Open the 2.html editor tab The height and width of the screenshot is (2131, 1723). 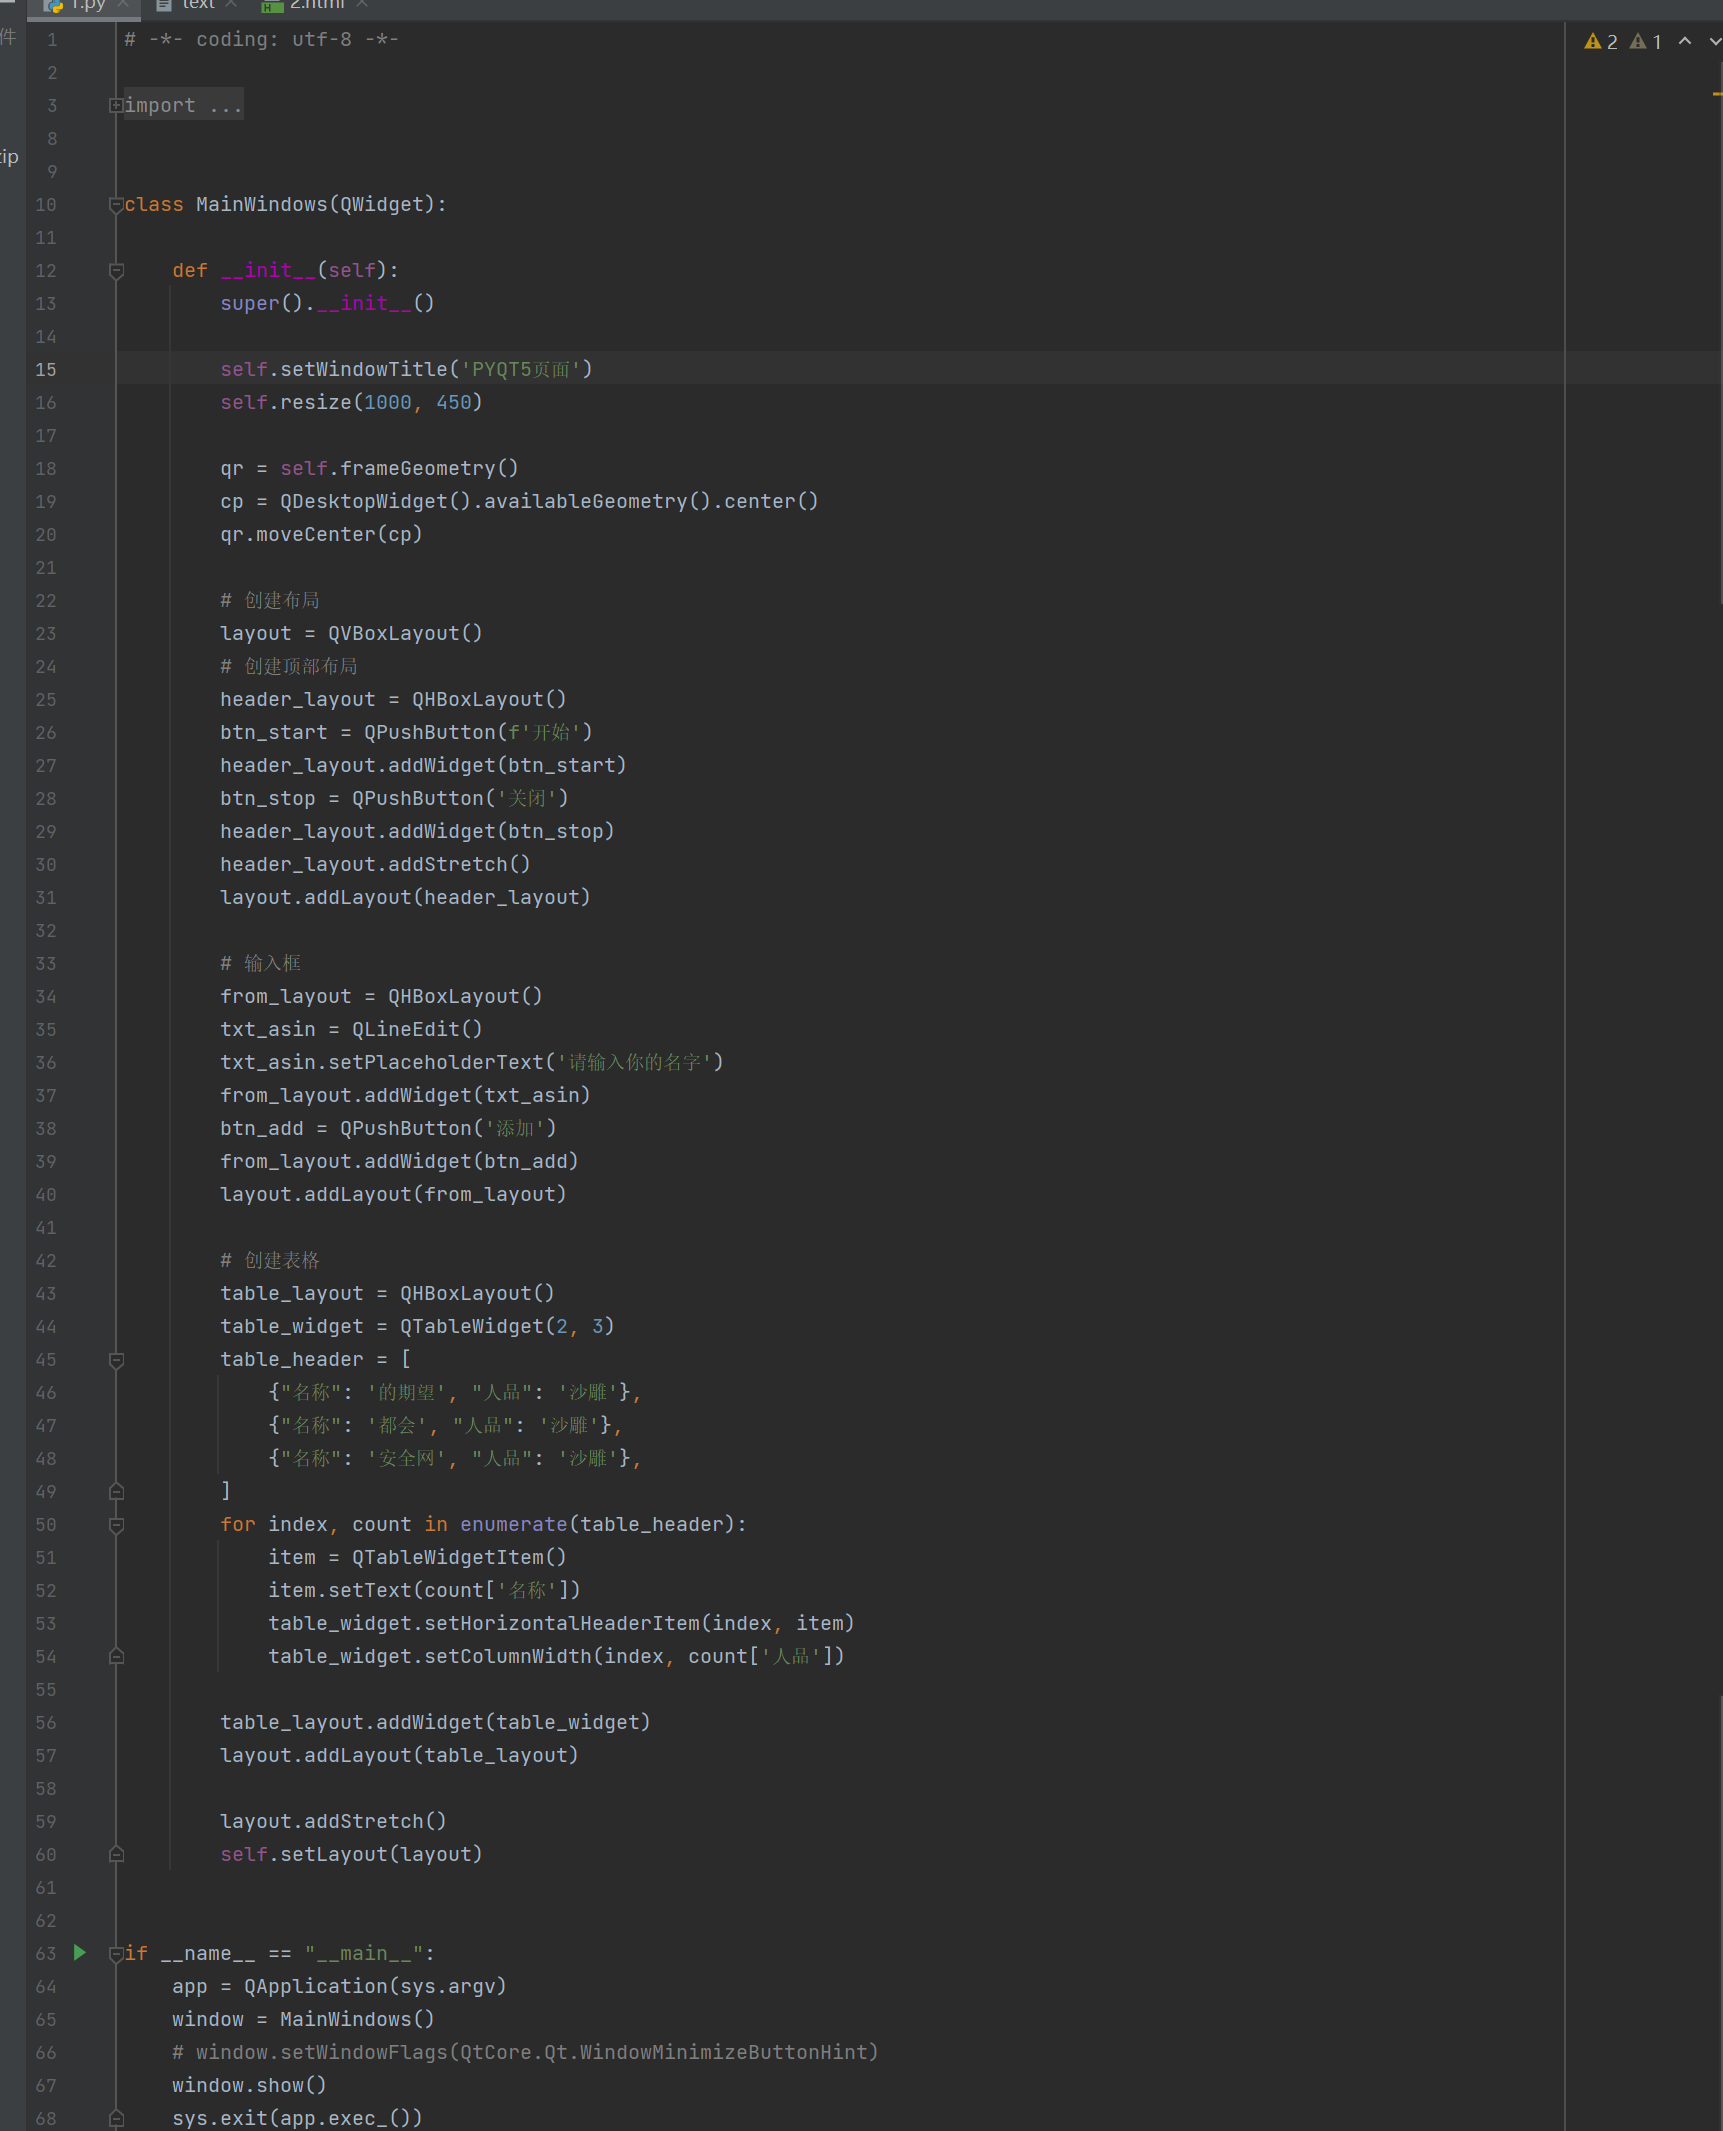coord(316,6)
